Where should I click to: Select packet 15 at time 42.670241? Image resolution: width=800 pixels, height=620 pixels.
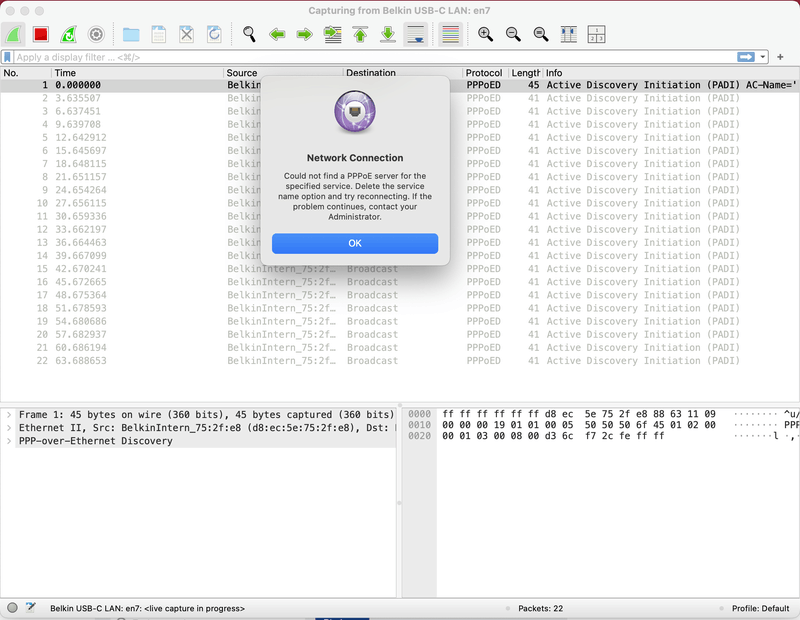pyautogui.click(x=400, y=269)
